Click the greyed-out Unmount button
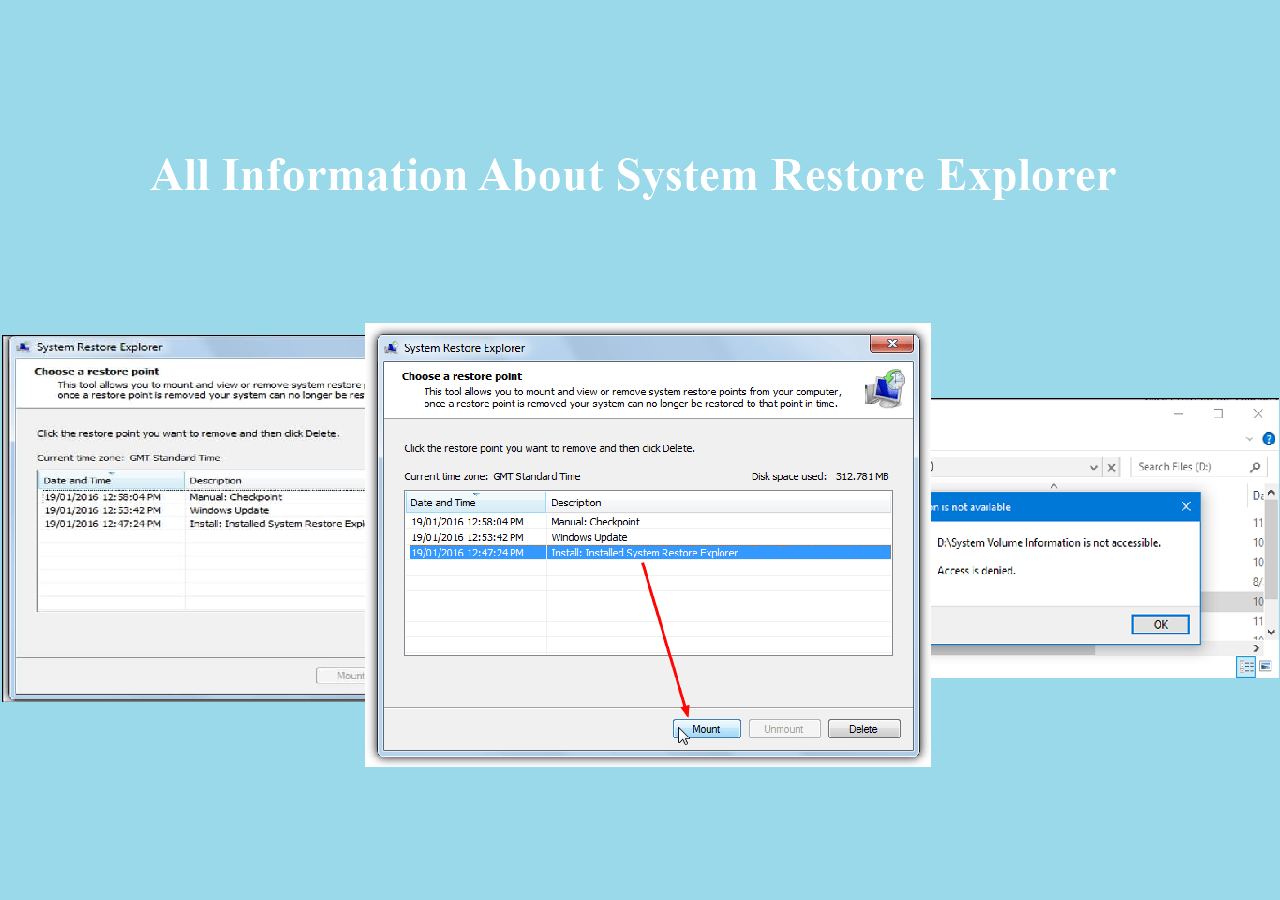Screen dimensions: 1280x900 [x=784, y=729]
